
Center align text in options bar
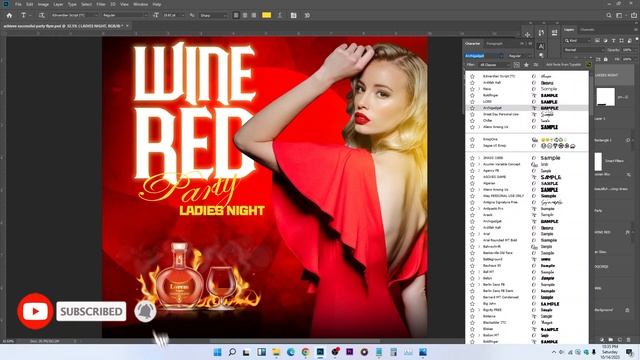tap(245, 15)
